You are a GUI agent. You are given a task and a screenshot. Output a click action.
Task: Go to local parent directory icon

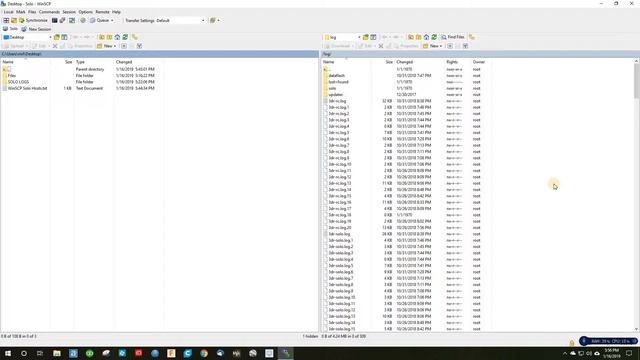coord(102,37)
